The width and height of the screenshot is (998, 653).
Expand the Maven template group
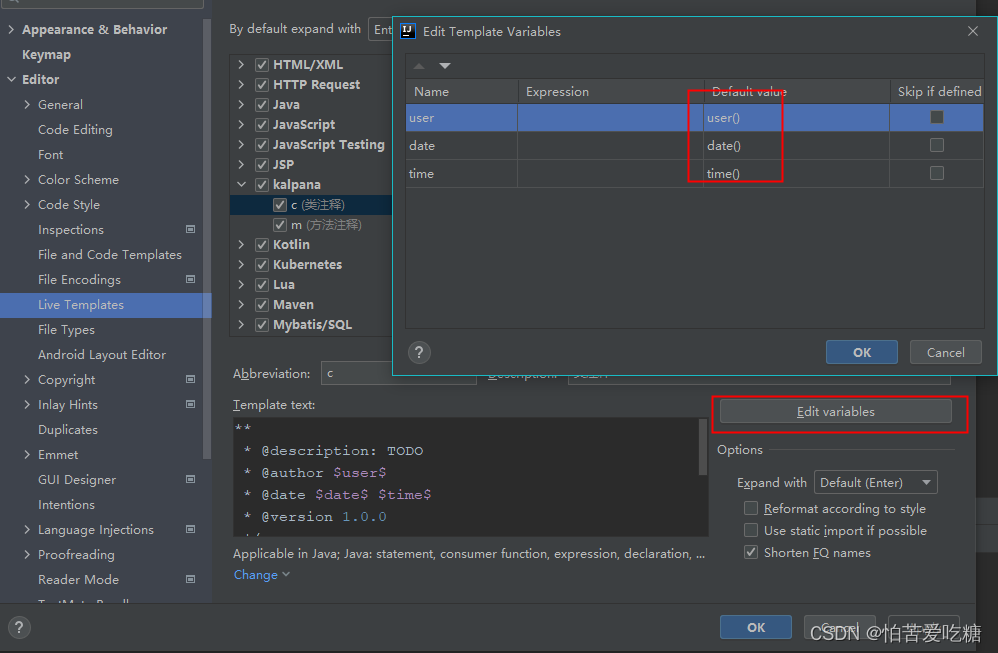pyautogui.click(x=241, y=304)
